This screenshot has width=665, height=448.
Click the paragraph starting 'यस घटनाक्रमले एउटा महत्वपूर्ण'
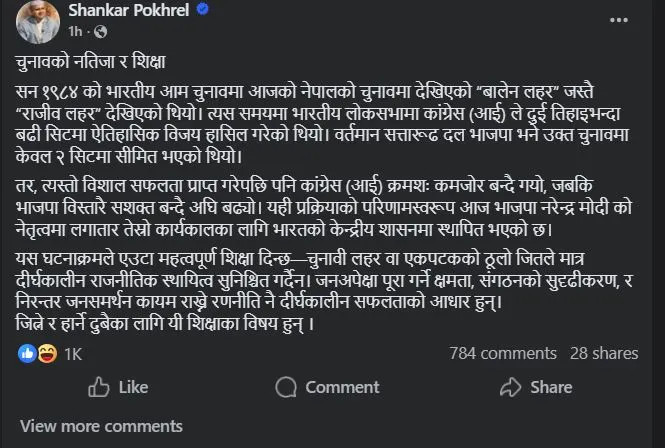(x=324, y=280)
